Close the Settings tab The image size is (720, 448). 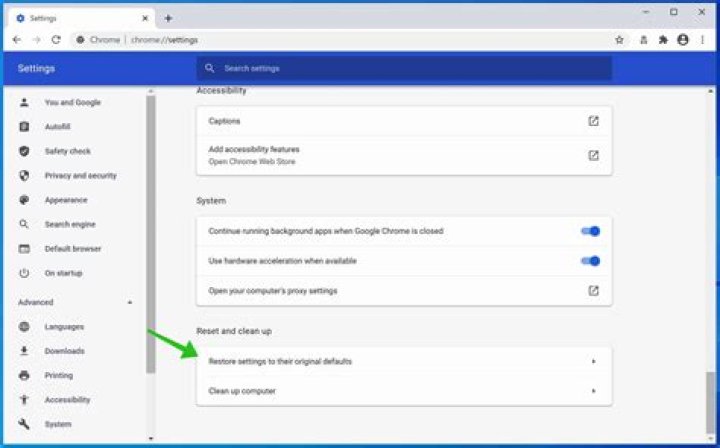[x=145, y=18]
